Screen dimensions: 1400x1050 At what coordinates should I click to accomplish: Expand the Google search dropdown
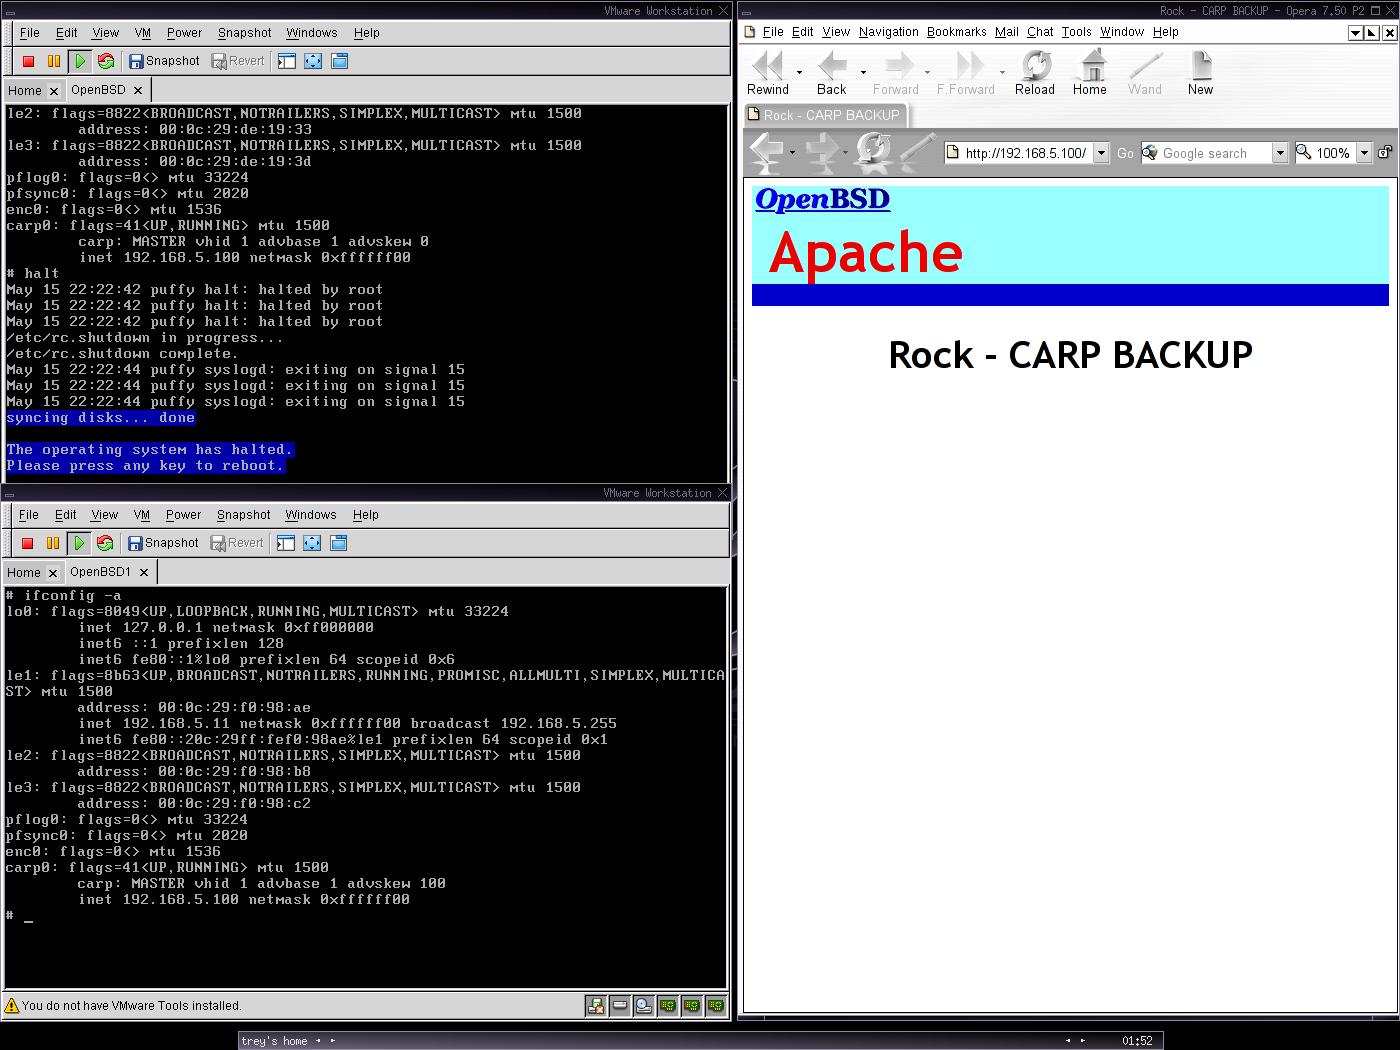pos(1279,153)
